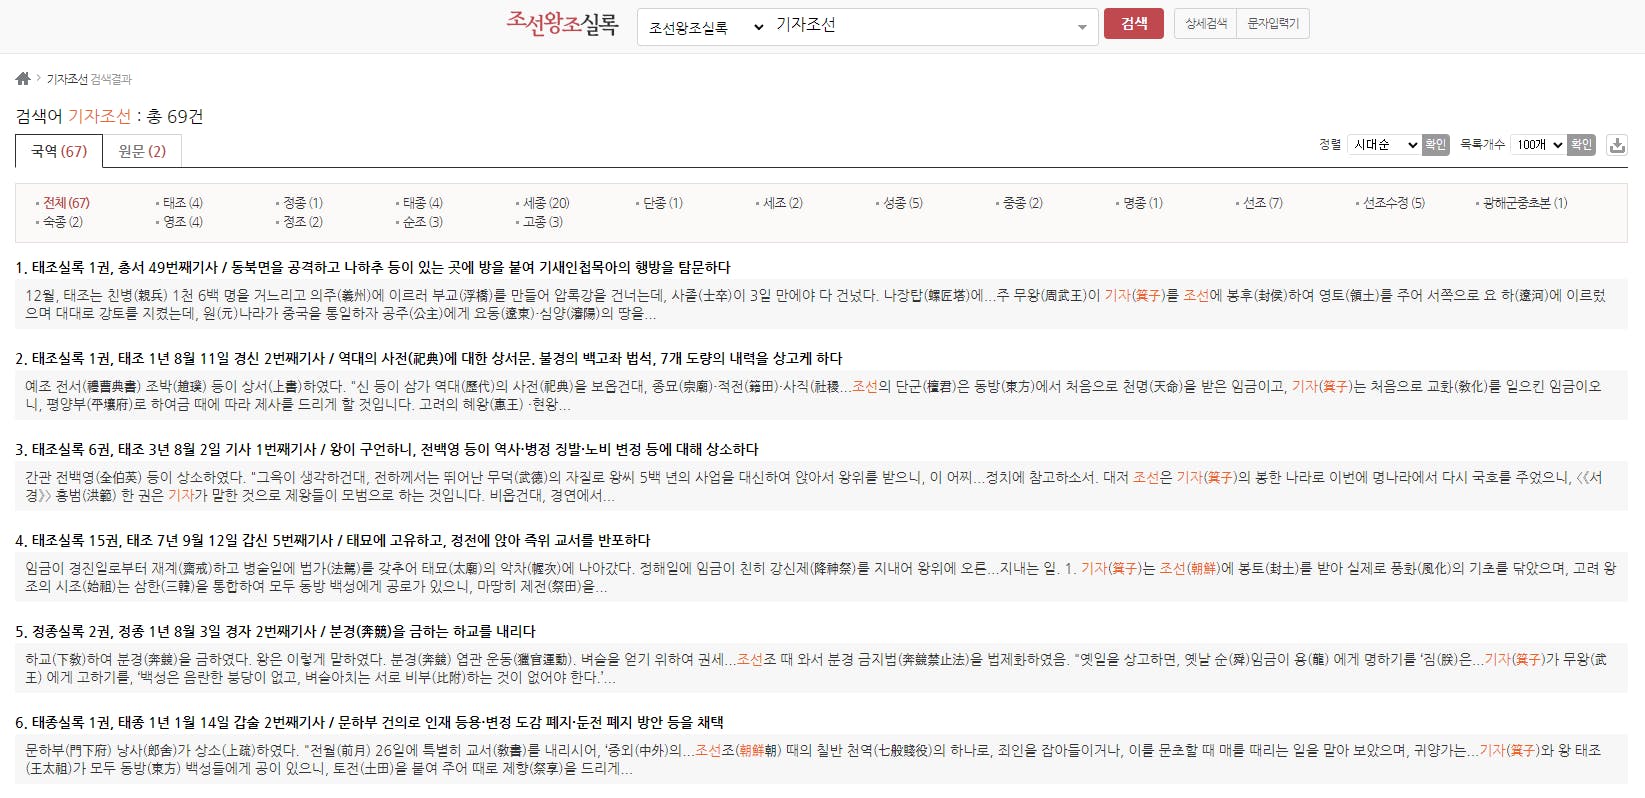Open result 1 태조실록 1권 총서 49번째기사
1645x798 pixels.
(373, 267)
